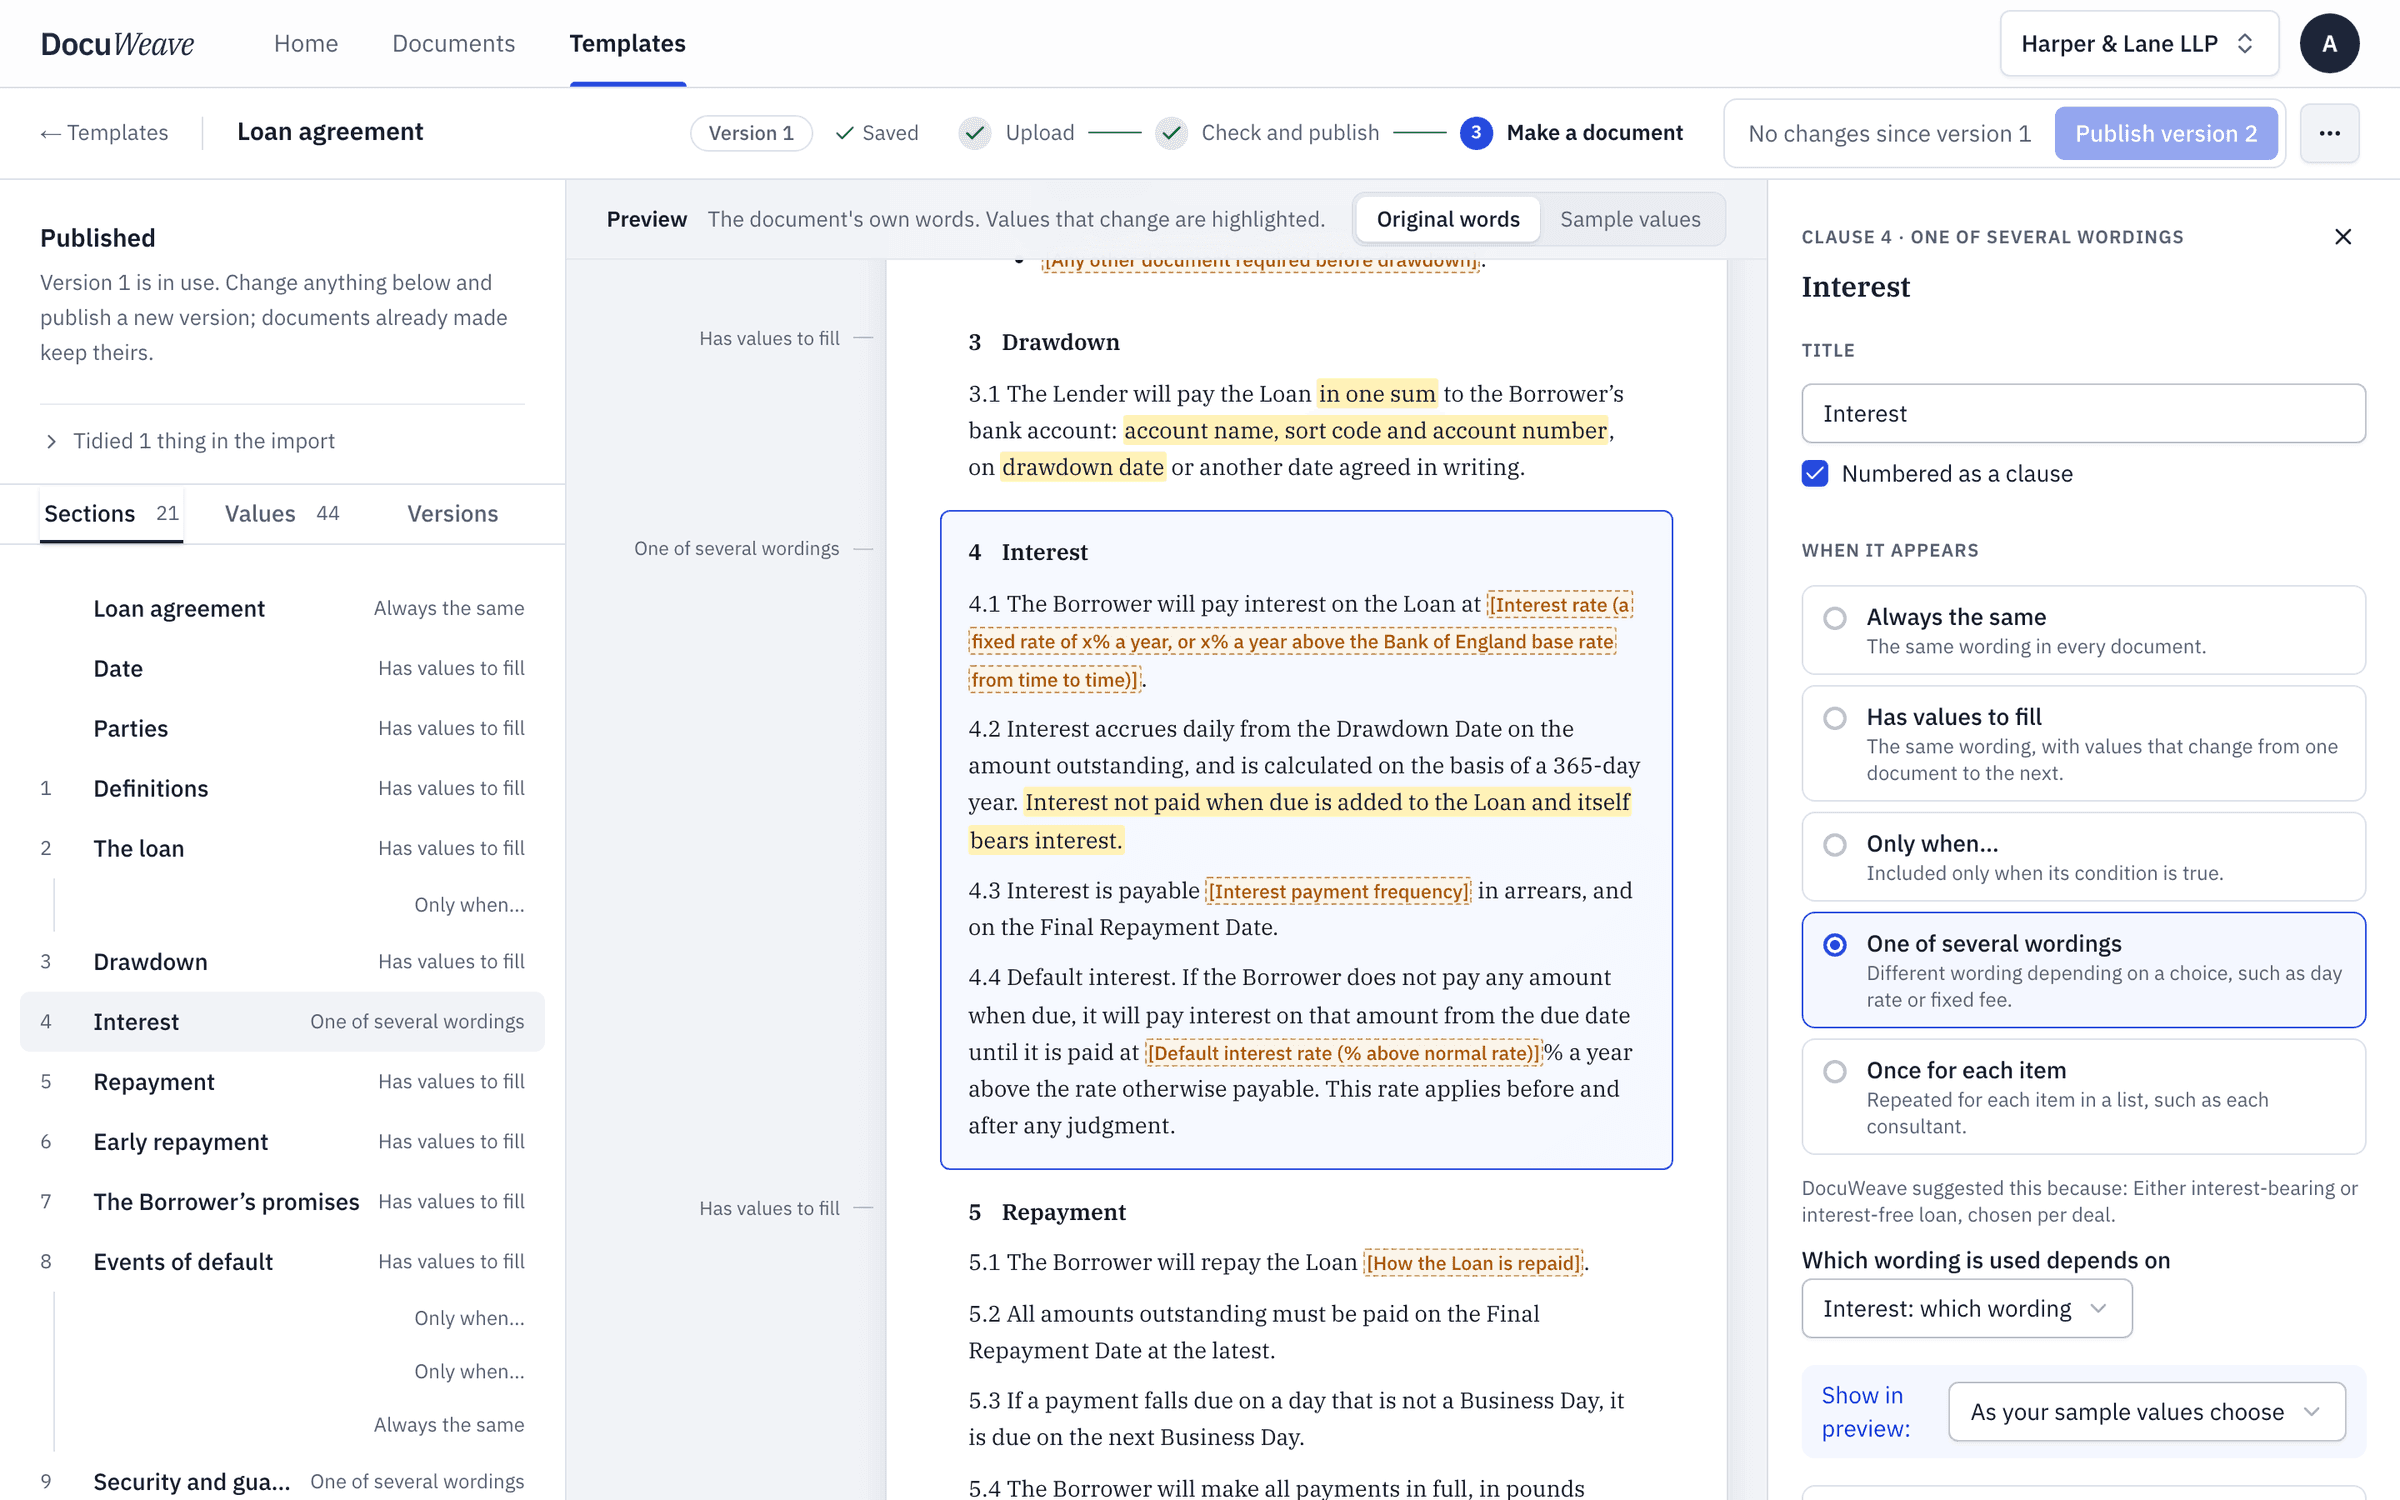Click the DocuWeave logo
Image resolution: width=2400 pixels, height=1500 pixels.
pos(117,43)
